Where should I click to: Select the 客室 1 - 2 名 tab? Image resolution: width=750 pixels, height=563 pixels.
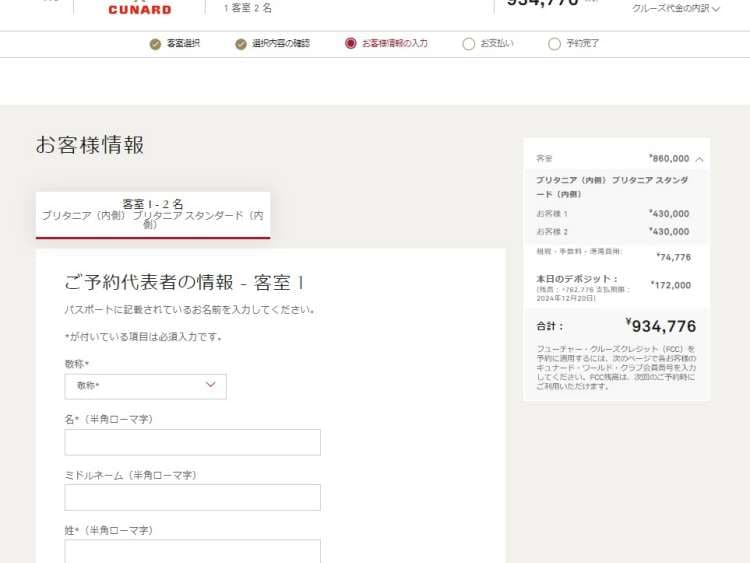click(153, 214)
